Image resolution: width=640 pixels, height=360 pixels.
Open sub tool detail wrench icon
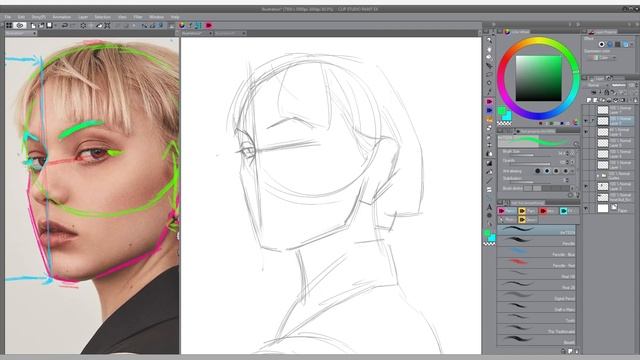(578, 196)
